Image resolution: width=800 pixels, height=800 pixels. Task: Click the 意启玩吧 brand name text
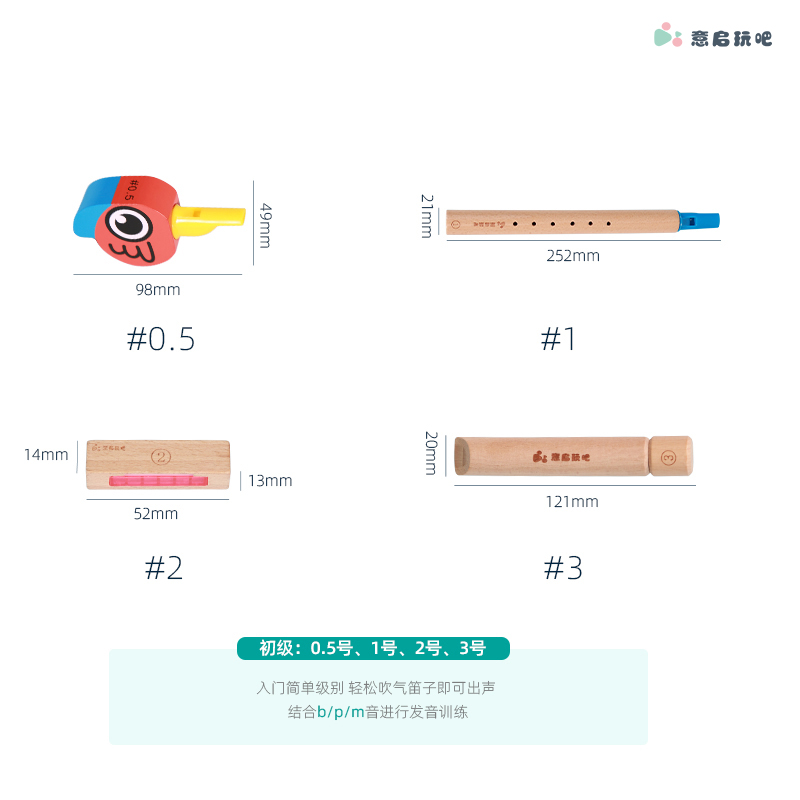[x=731, y=38]
